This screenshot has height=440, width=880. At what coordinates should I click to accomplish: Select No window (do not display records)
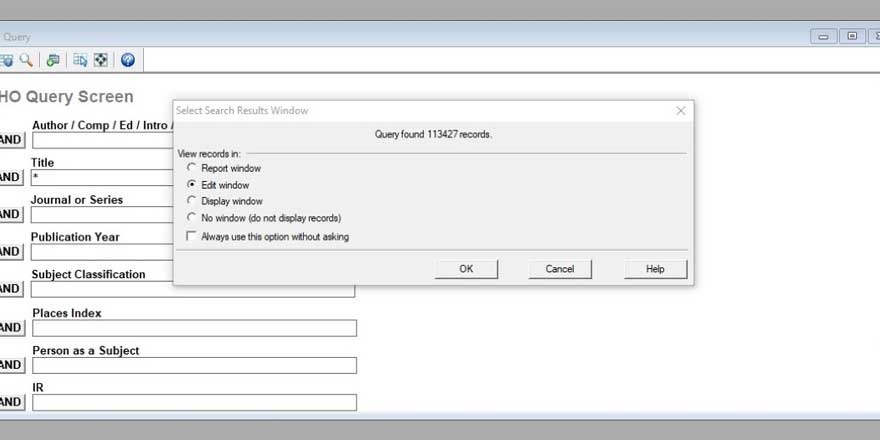192,218
